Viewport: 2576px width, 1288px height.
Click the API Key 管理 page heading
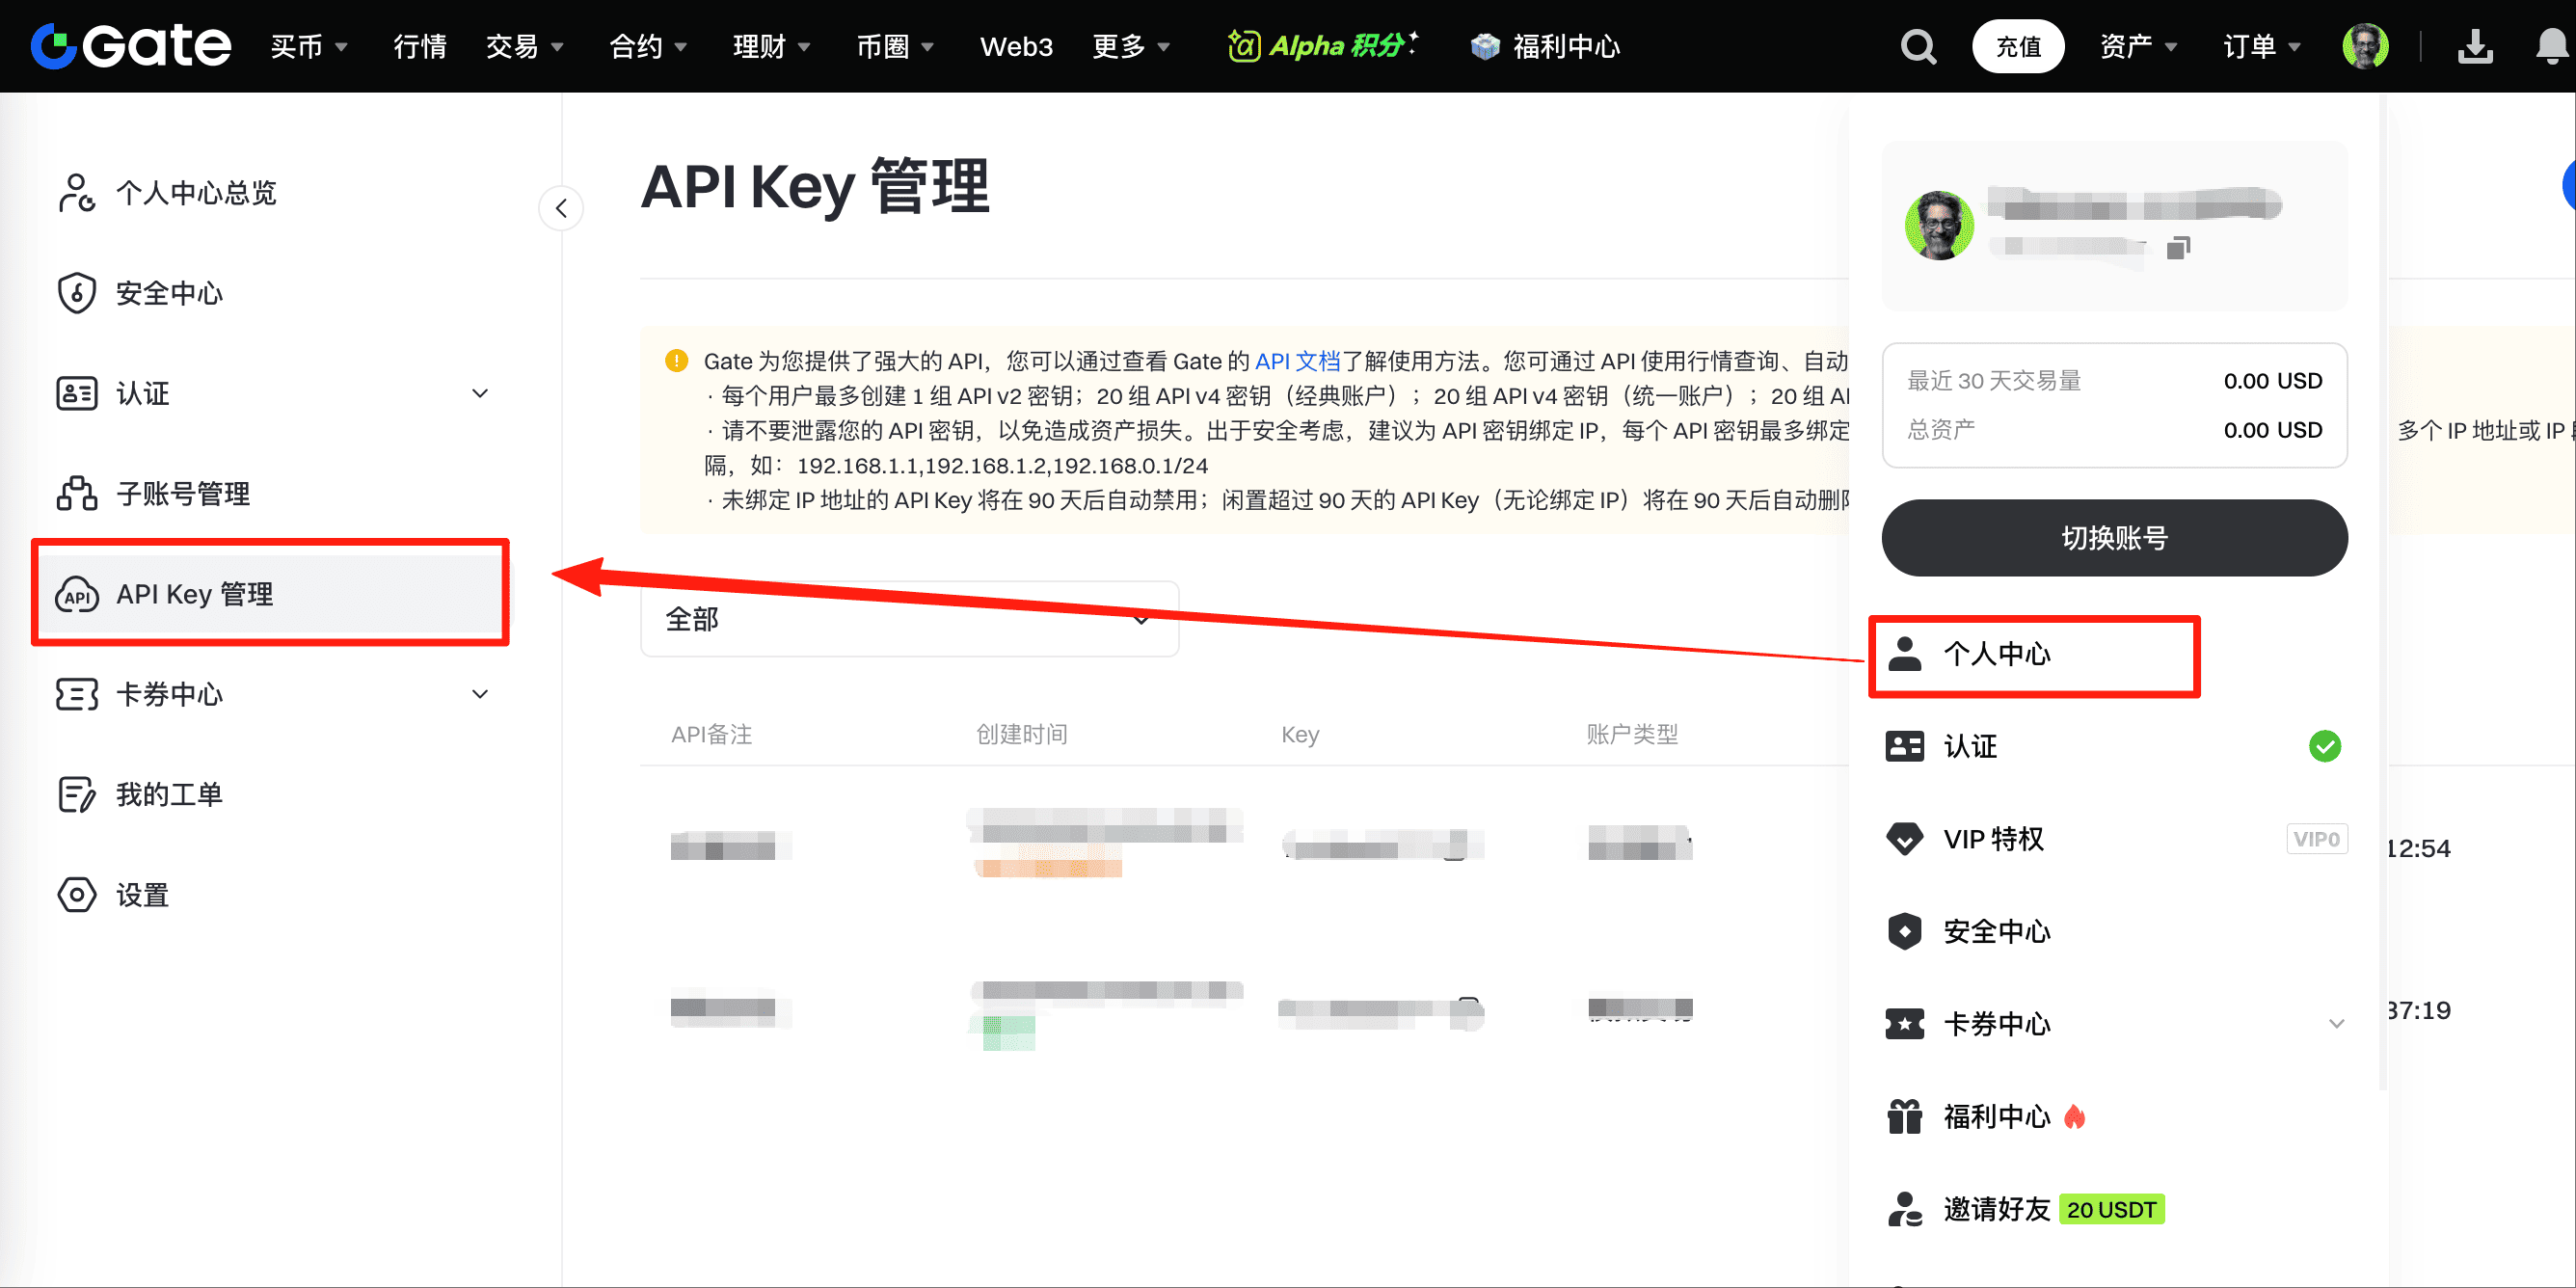pyautogui.click(x=815, y=186)
